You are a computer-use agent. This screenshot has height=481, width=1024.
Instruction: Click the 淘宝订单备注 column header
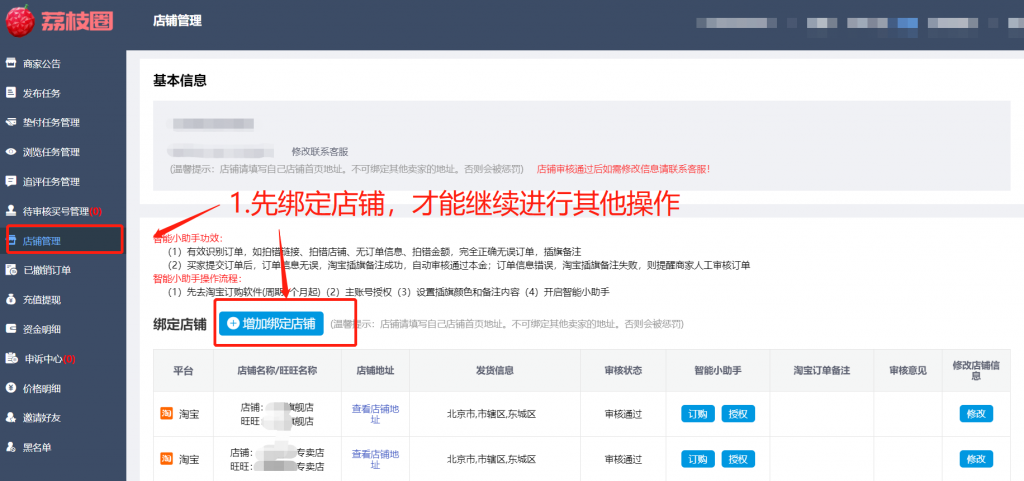tap(822, 370)
